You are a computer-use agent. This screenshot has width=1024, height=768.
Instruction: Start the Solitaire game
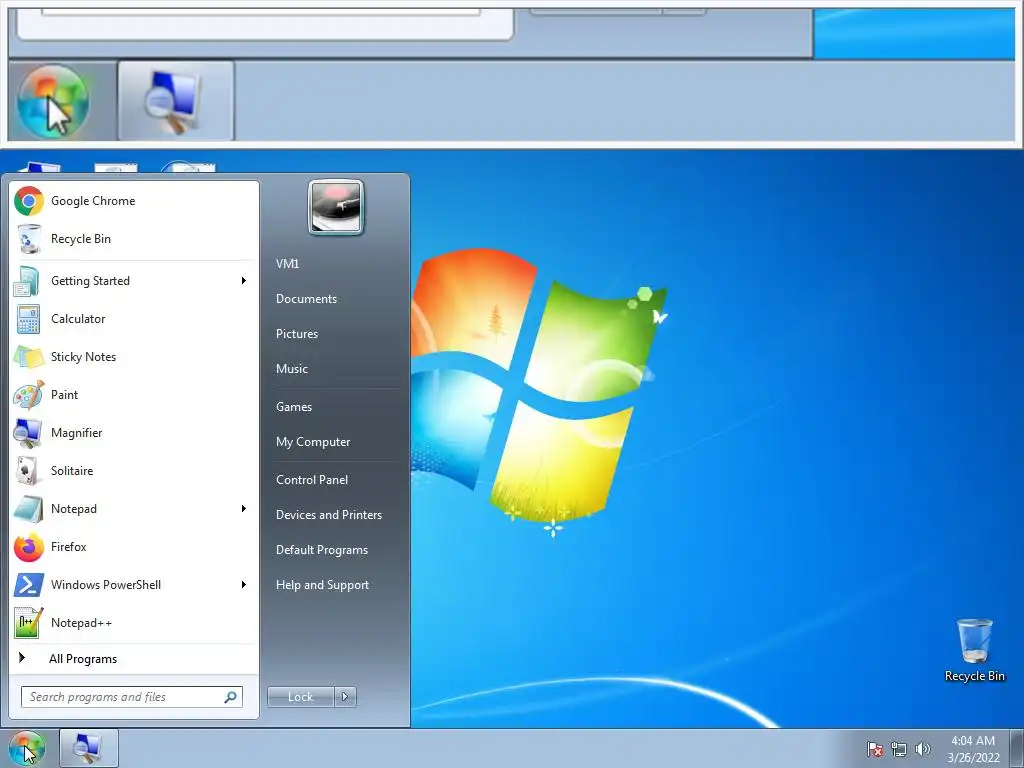click(135, 471)
